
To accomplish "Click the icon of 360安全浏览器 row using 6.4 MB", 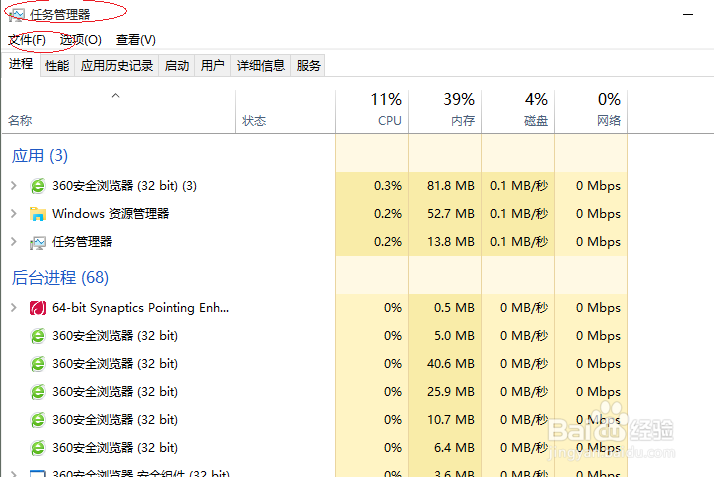I will click(x=38, y=448).
